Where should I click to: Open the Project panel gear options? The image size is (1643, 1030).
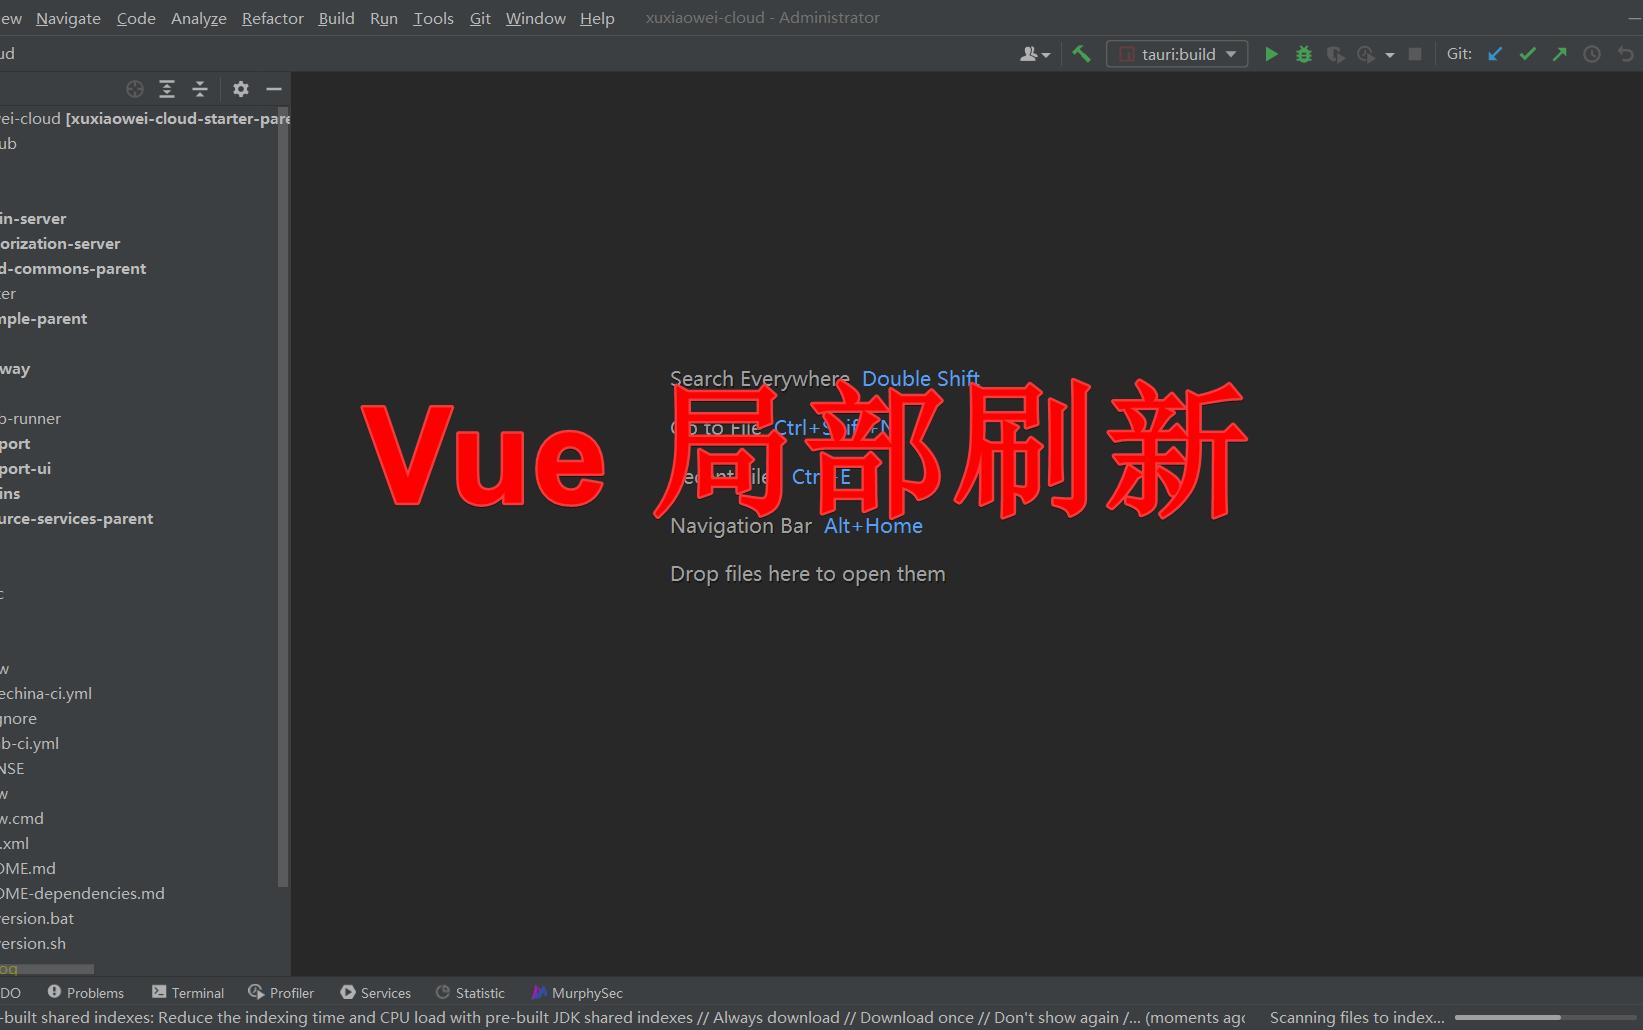(241, 89)
